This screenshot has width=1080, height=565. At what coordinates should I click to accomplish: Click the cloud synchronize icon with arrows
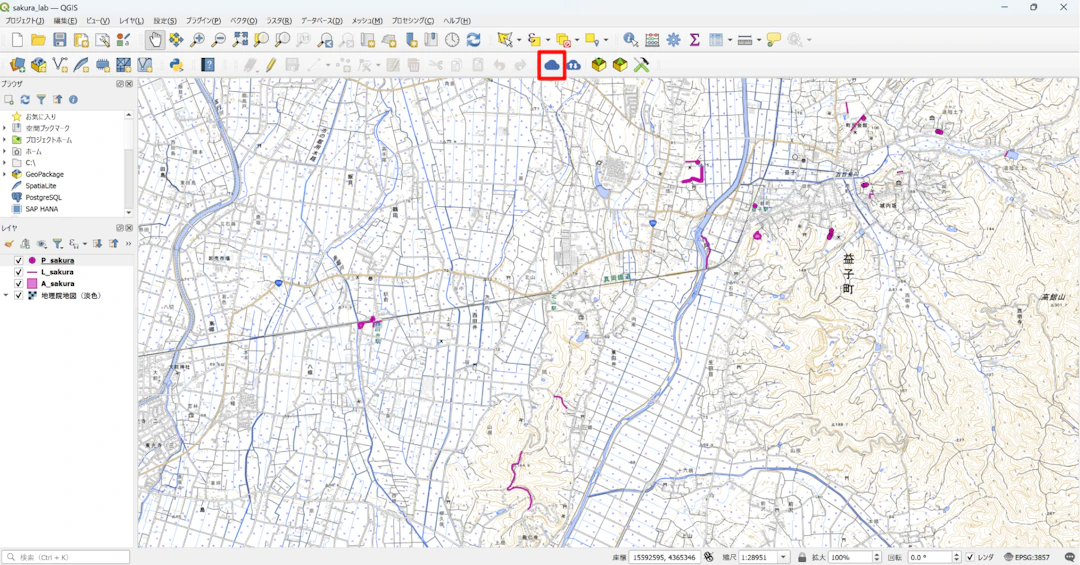click(x=573, y=65)
